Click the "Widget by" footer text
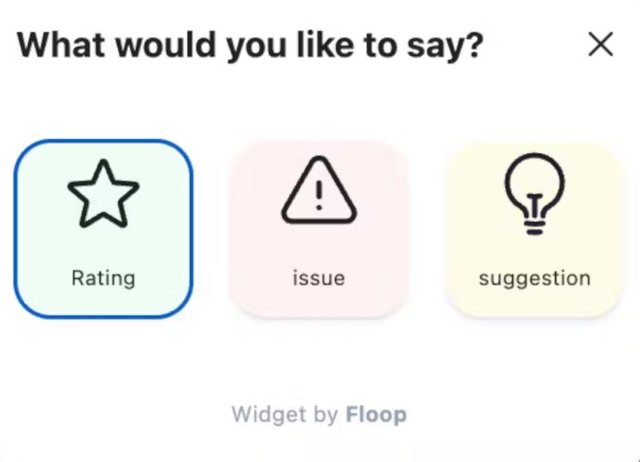 coord(284,415)
